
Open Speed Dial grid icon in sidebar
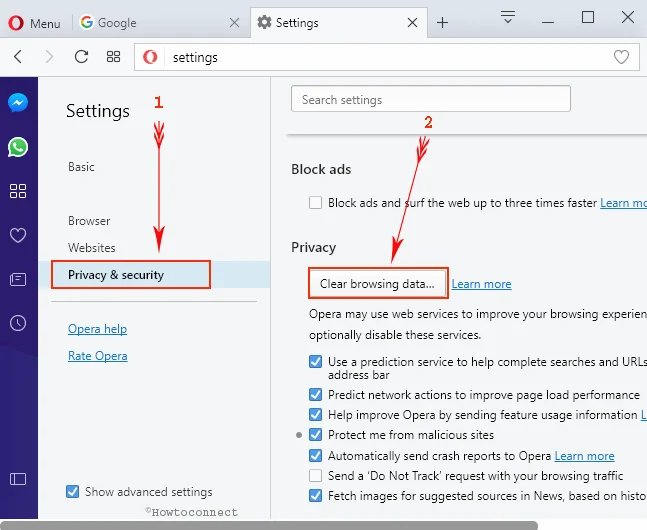(x=18, y=191)
